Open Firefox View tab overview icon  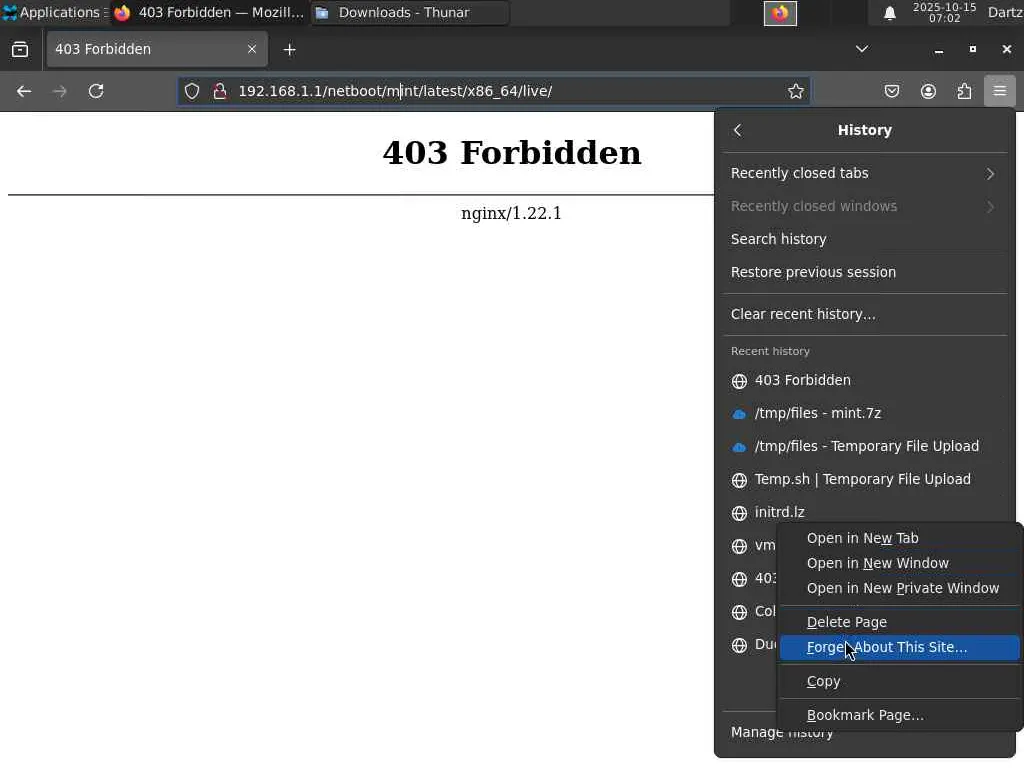(x=20, y=50)
